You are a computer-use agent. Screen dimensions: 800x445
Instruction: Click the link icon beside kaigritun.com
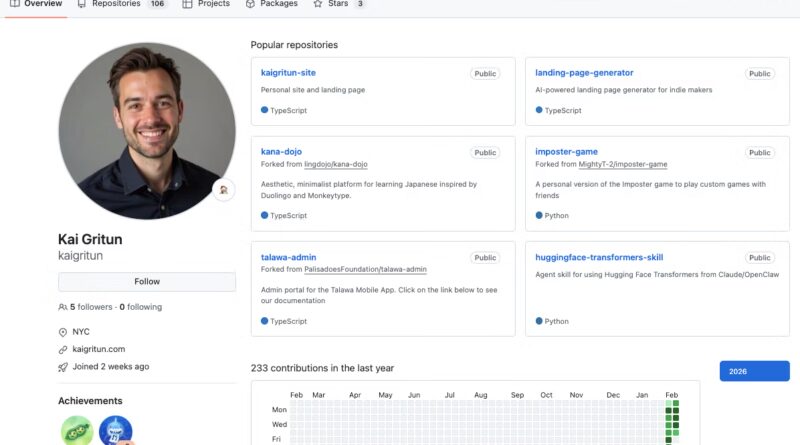point(63,350)
